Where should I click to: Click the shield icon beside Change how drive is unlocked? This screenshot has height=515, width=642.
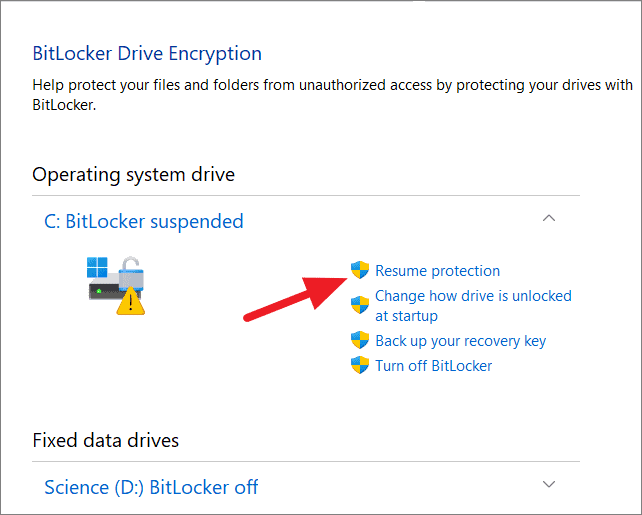pos(360,305)
